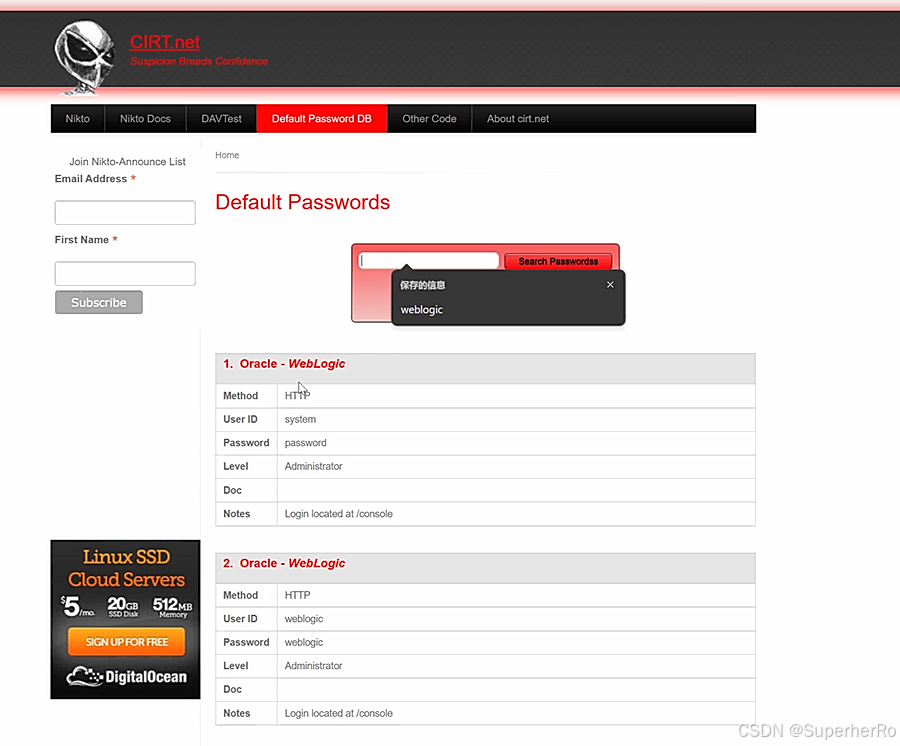Click the Search Passwordss button

point(558,261)
